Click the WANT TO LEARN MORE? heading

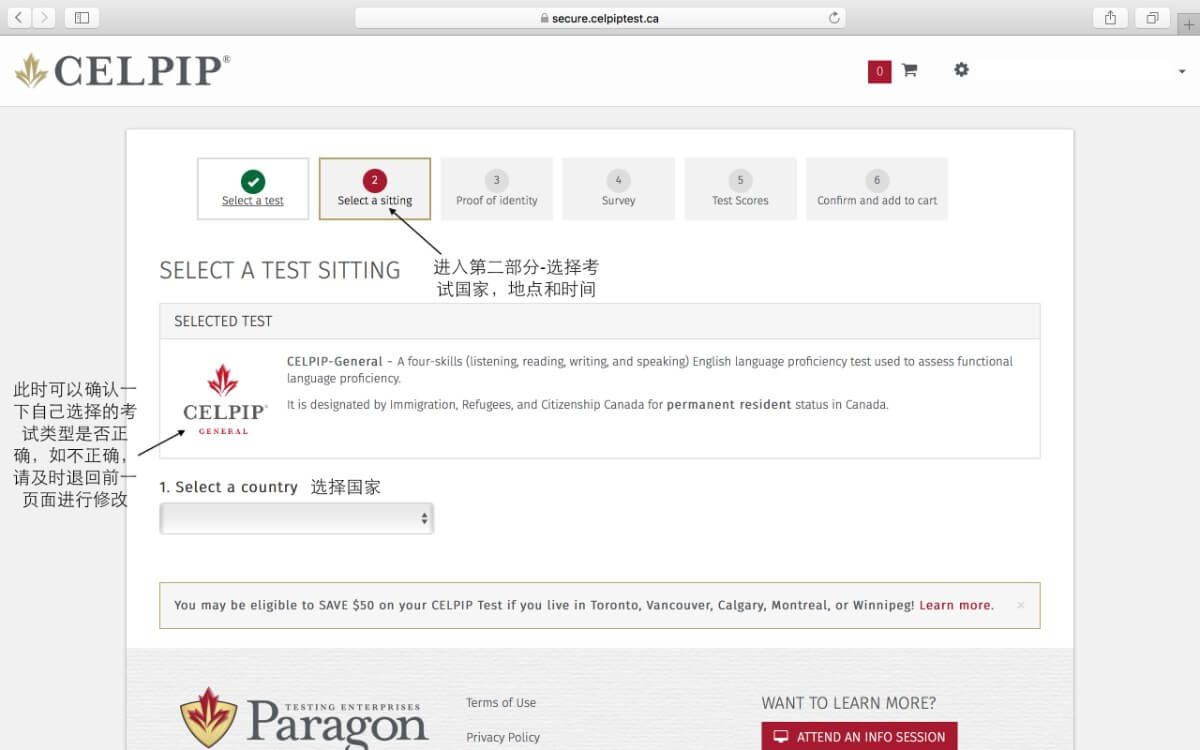[x=849, y=703]
